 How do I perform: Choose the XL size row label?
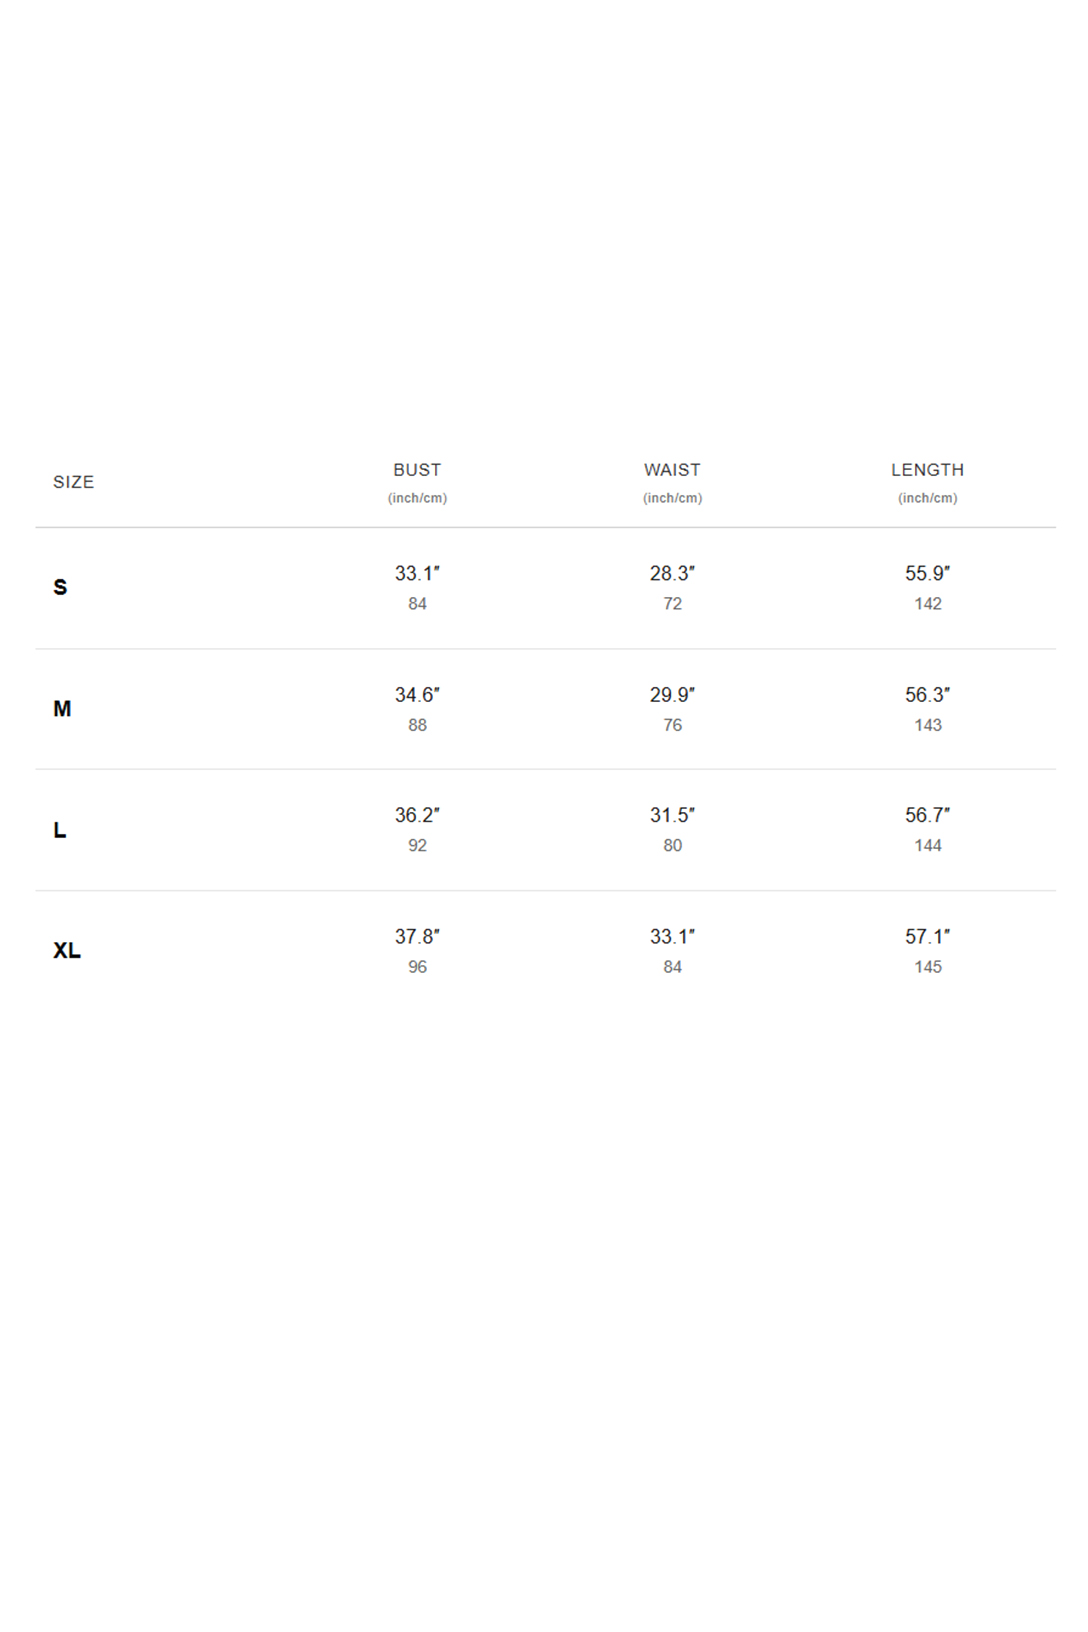tap(67, 951)
